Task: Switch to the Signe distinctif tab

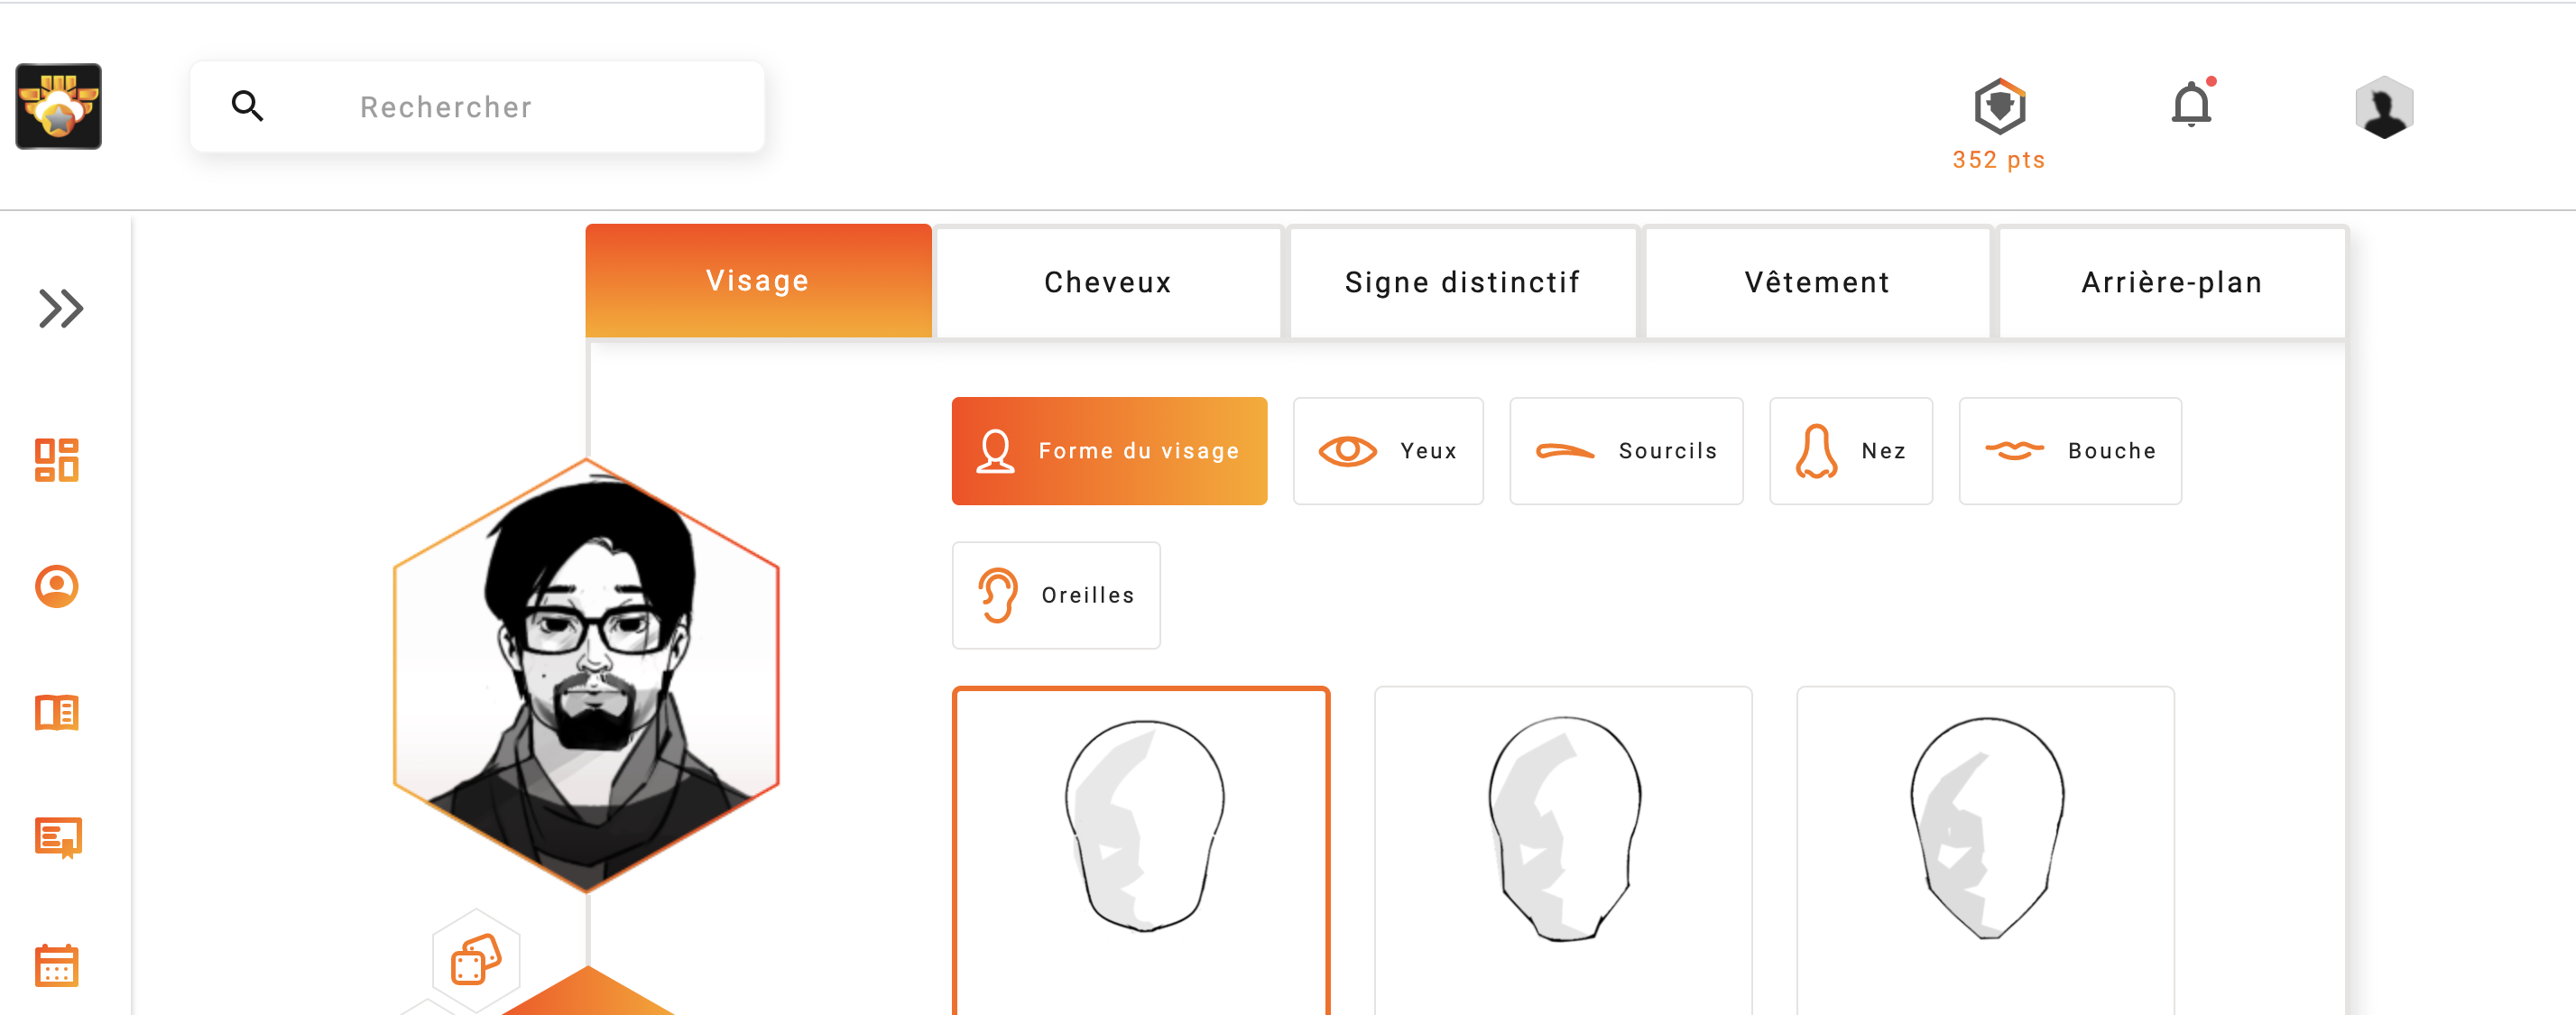Action: (1462, 283)
